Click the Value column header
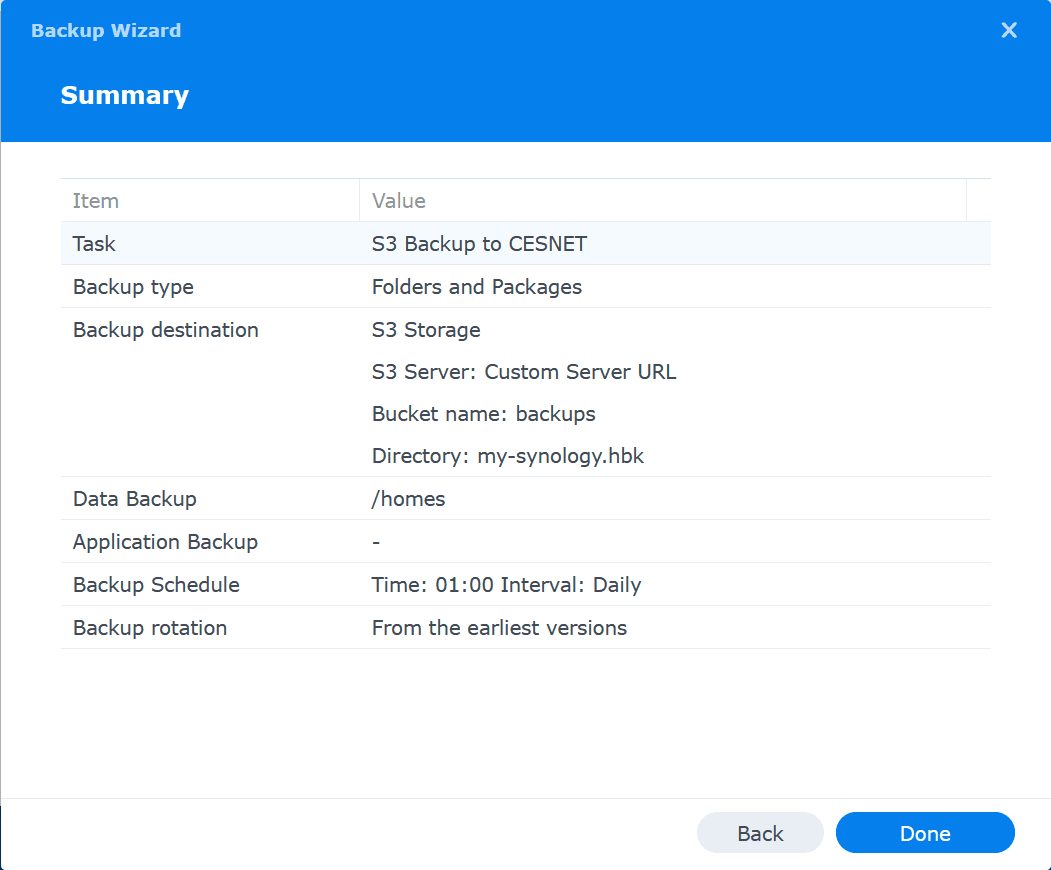The image size is (1051, 870). pos(399,201)
